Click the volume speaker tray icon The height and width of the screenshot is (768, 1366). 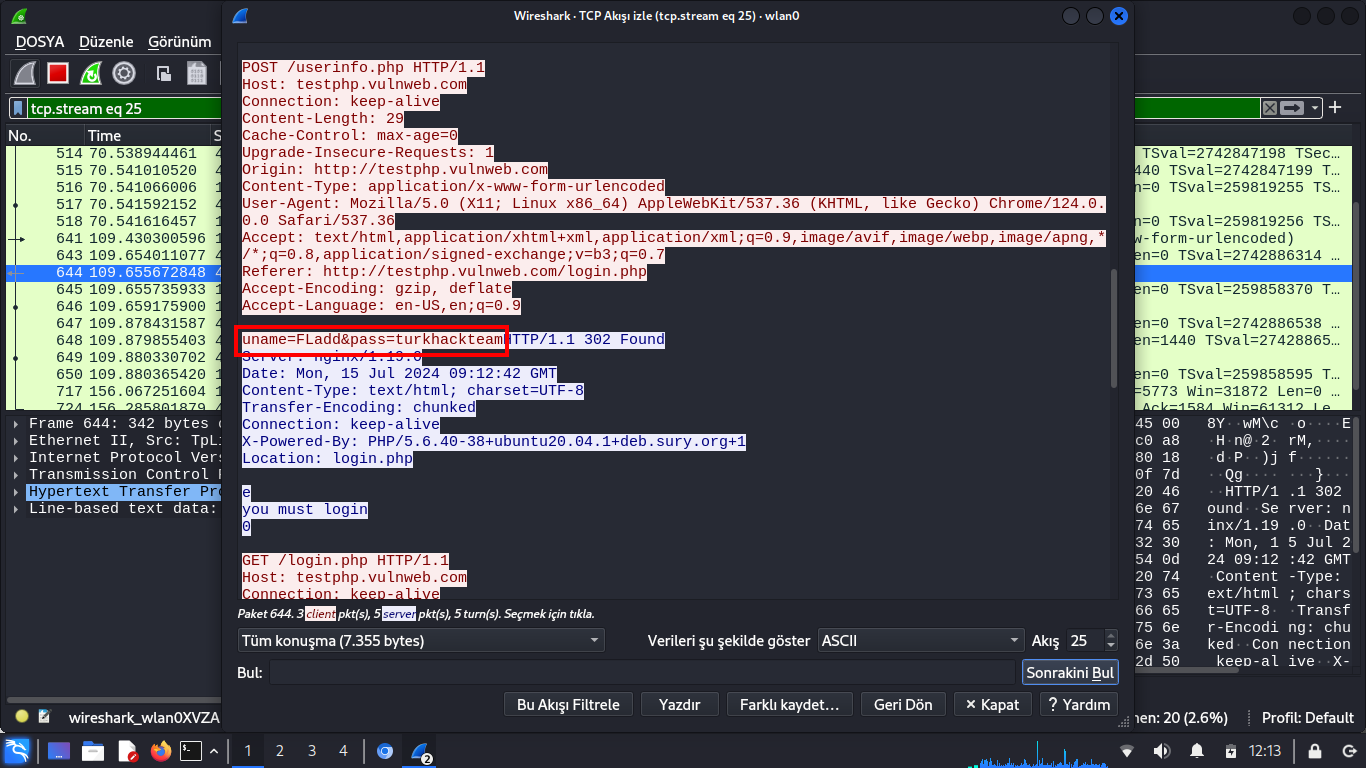click(1162, 751)
